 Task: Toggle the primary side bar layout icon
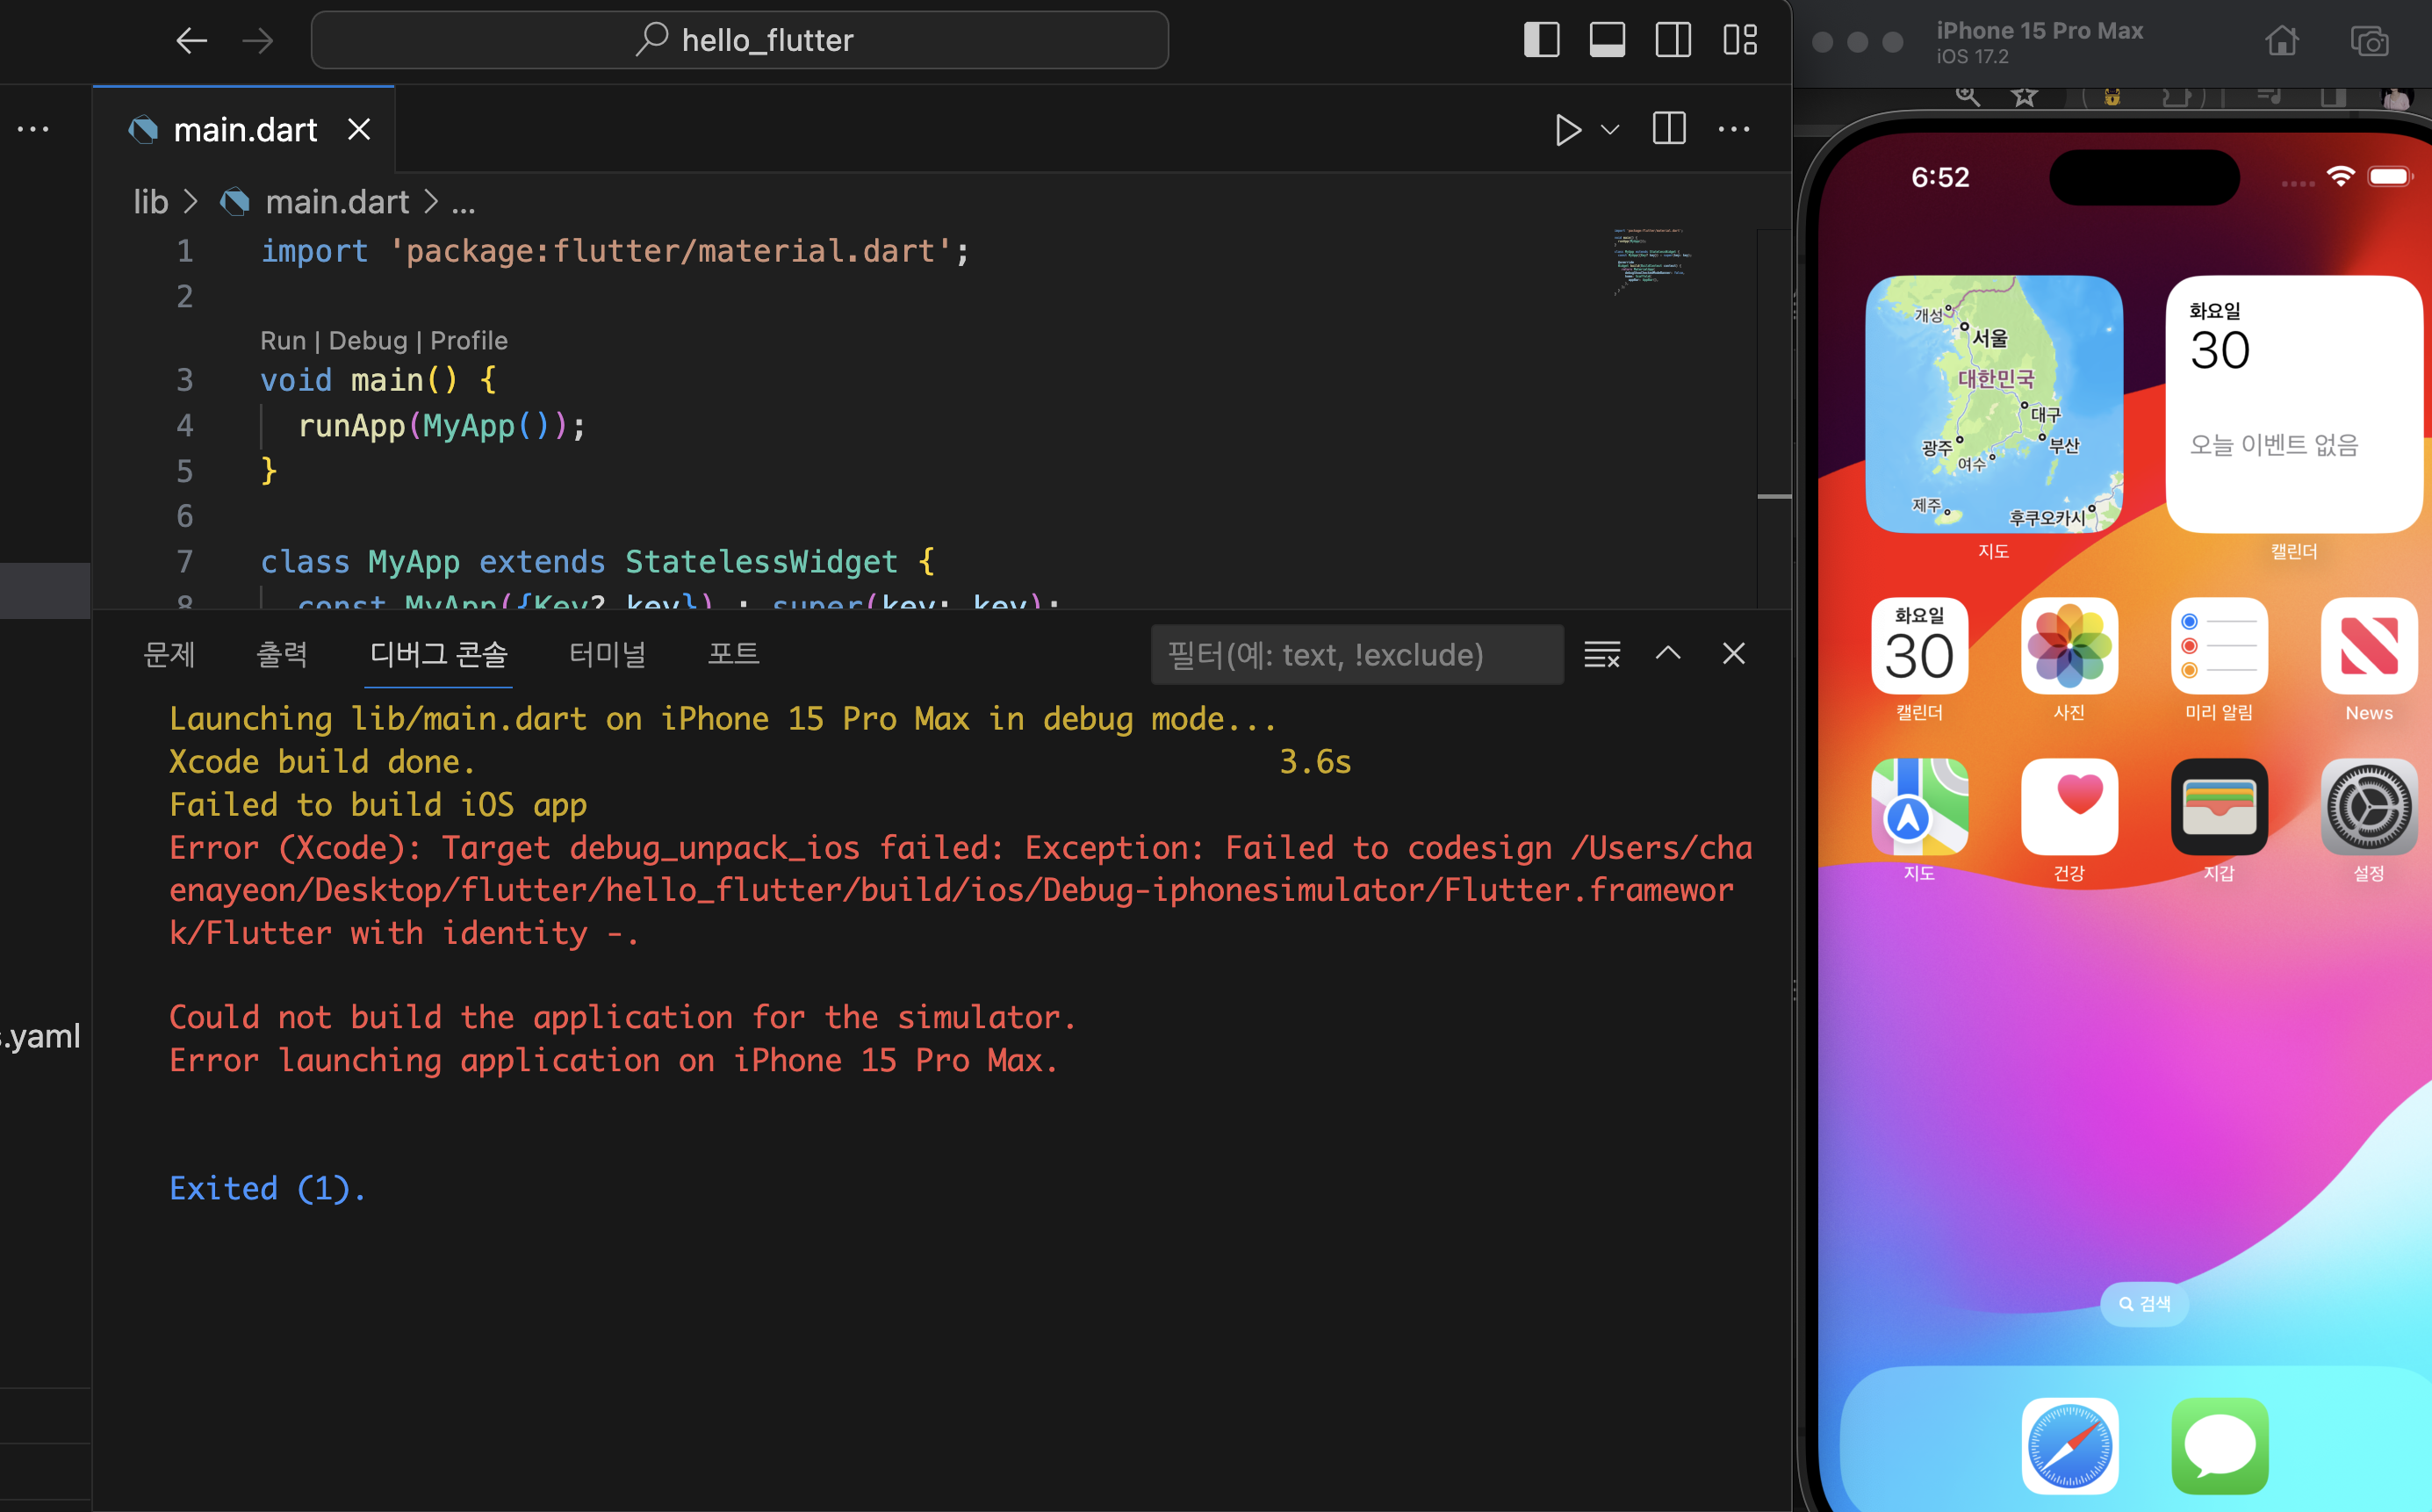(1541, 40)
